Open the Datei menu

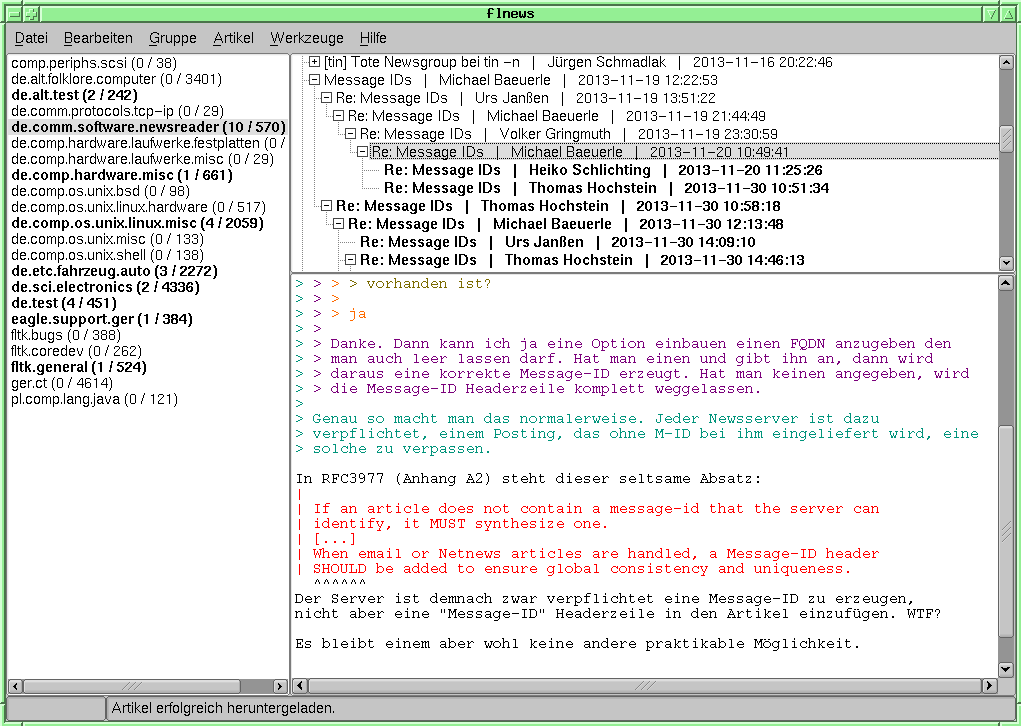point(31,38)
